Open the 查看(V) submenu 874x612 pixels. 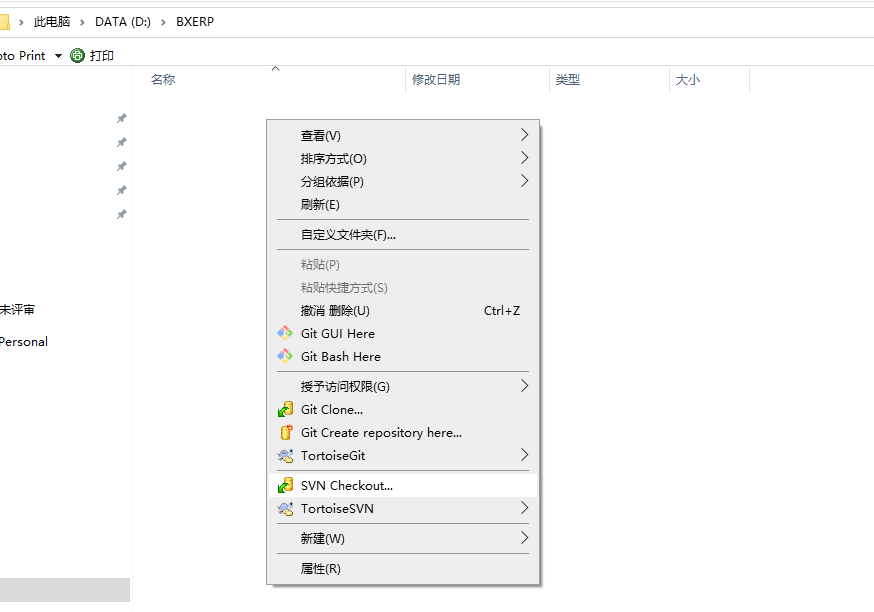[402, 135]
